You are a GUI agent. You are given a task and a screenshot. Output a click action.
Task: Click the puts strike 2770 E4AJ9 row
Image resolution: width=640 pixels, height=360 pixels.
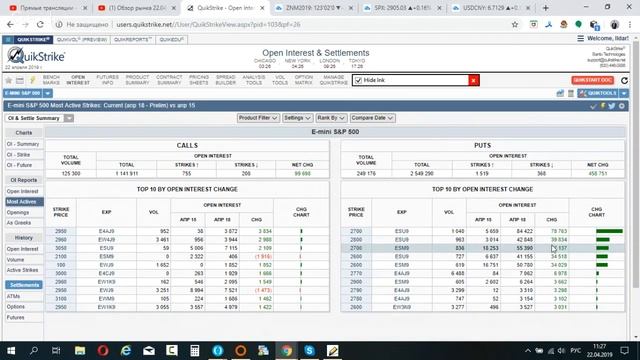pos(482,273)
